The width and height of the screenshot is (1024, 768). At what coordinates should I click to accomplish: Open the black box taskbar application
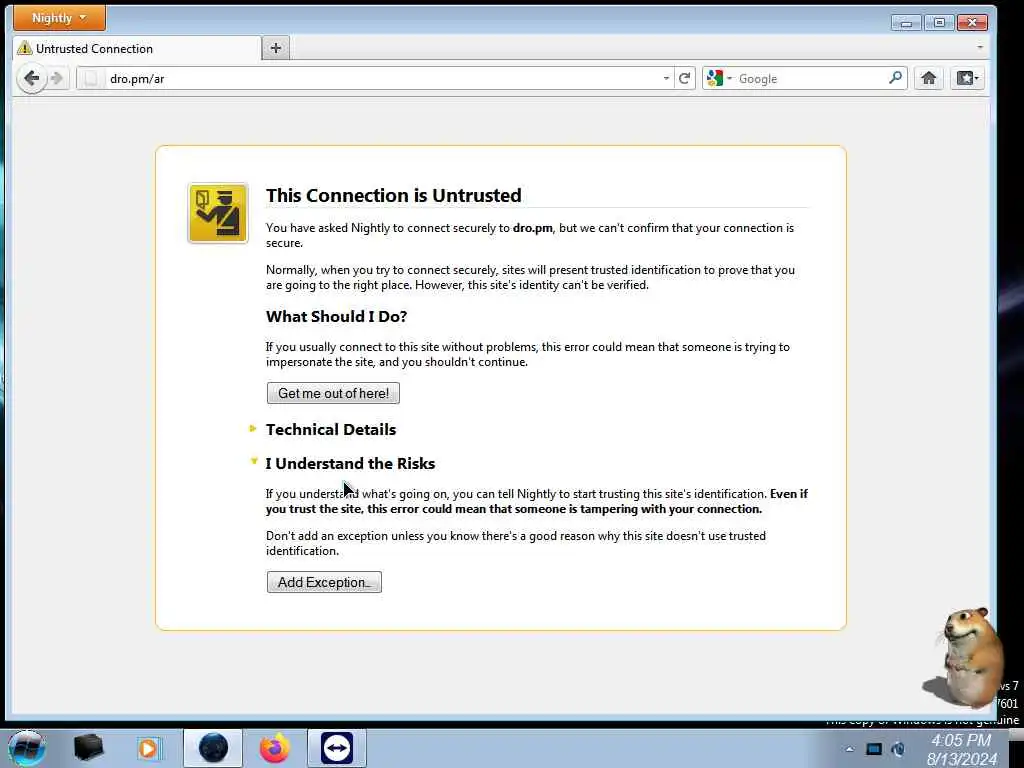[88, 748]
